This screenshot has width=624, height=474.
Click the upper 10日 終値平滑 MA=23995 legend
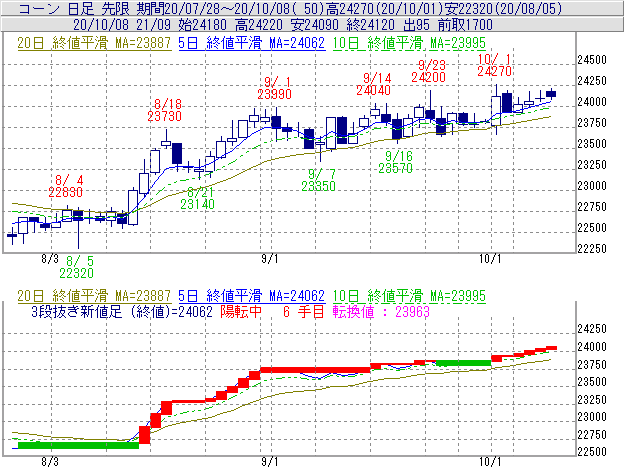(x=409, y=43)
